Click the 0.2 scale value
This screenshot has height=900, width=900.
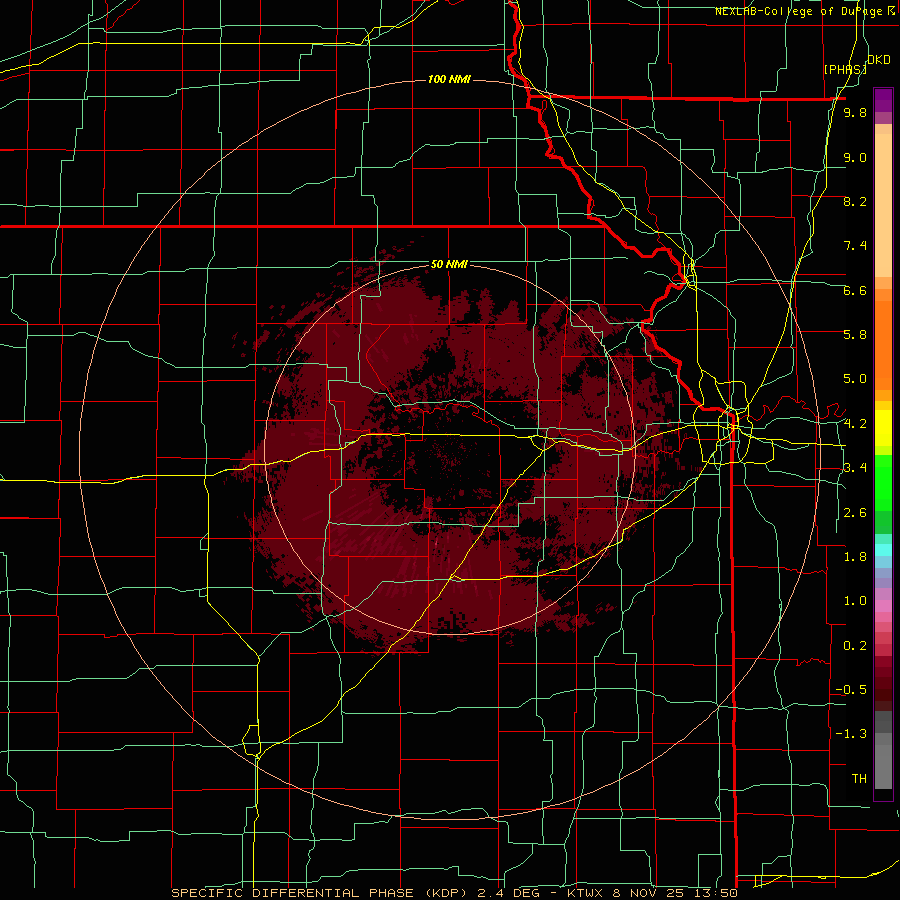click(855, 646)
